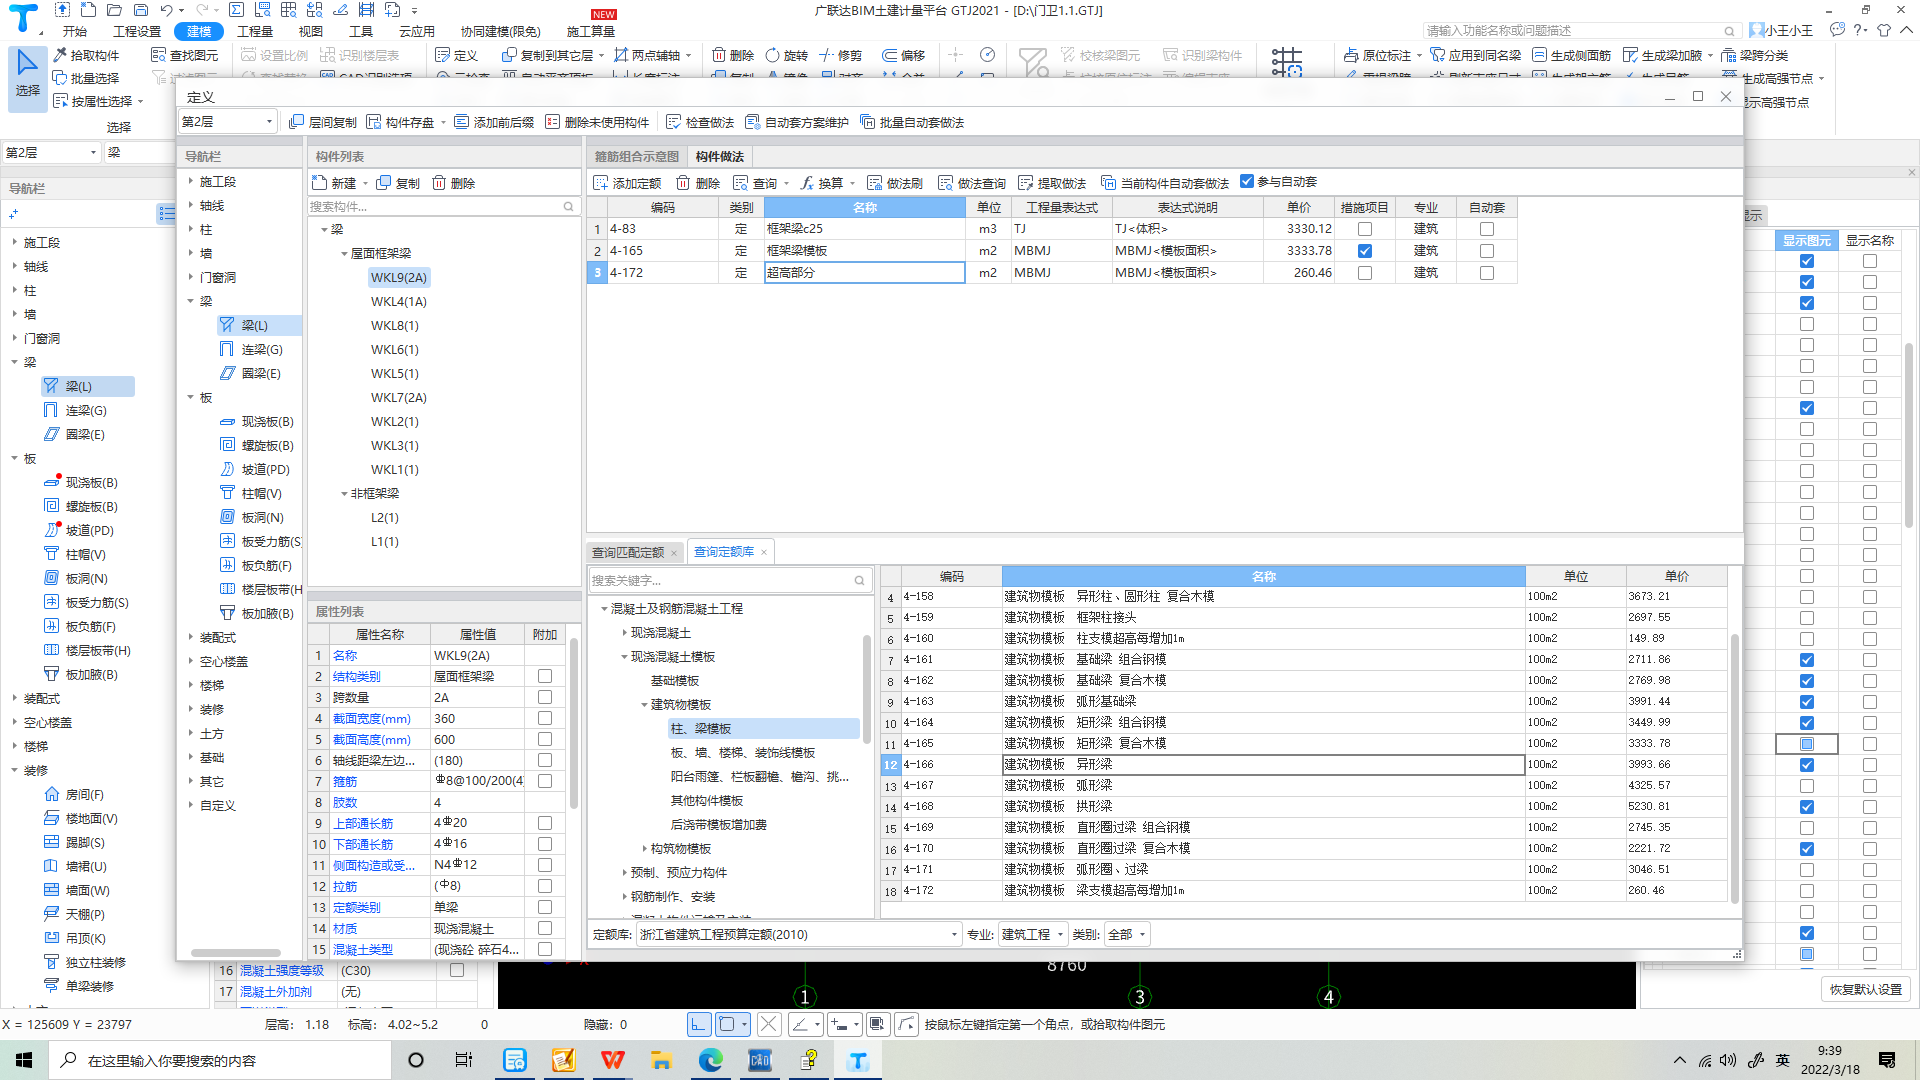Viewport: 1920px width, 1080px height.
Task: Click 按属性选择 button
Action: 98,101
